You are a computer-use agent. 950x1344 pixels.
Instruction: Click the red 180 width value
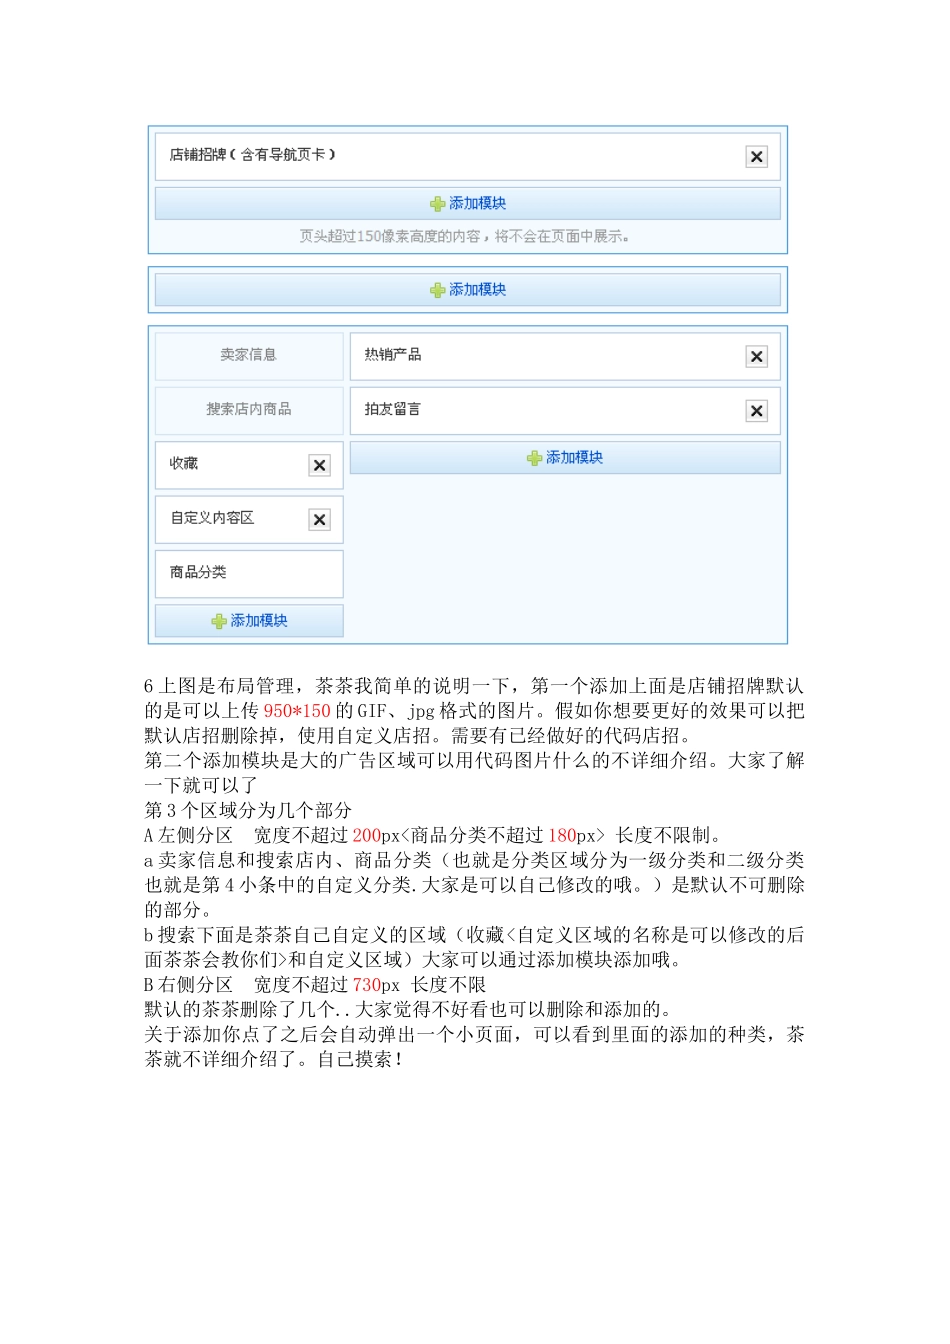(x=562, y=835)
